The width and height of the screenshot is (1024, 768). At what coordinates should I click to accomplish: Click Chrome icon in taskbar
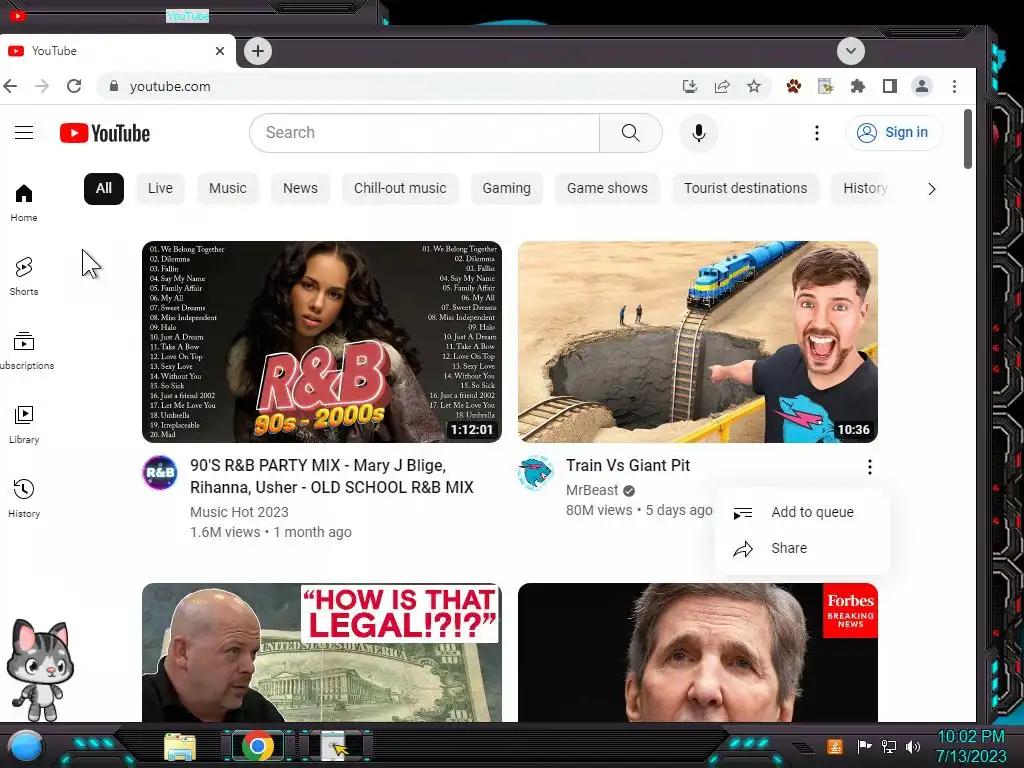pos(258,746)
